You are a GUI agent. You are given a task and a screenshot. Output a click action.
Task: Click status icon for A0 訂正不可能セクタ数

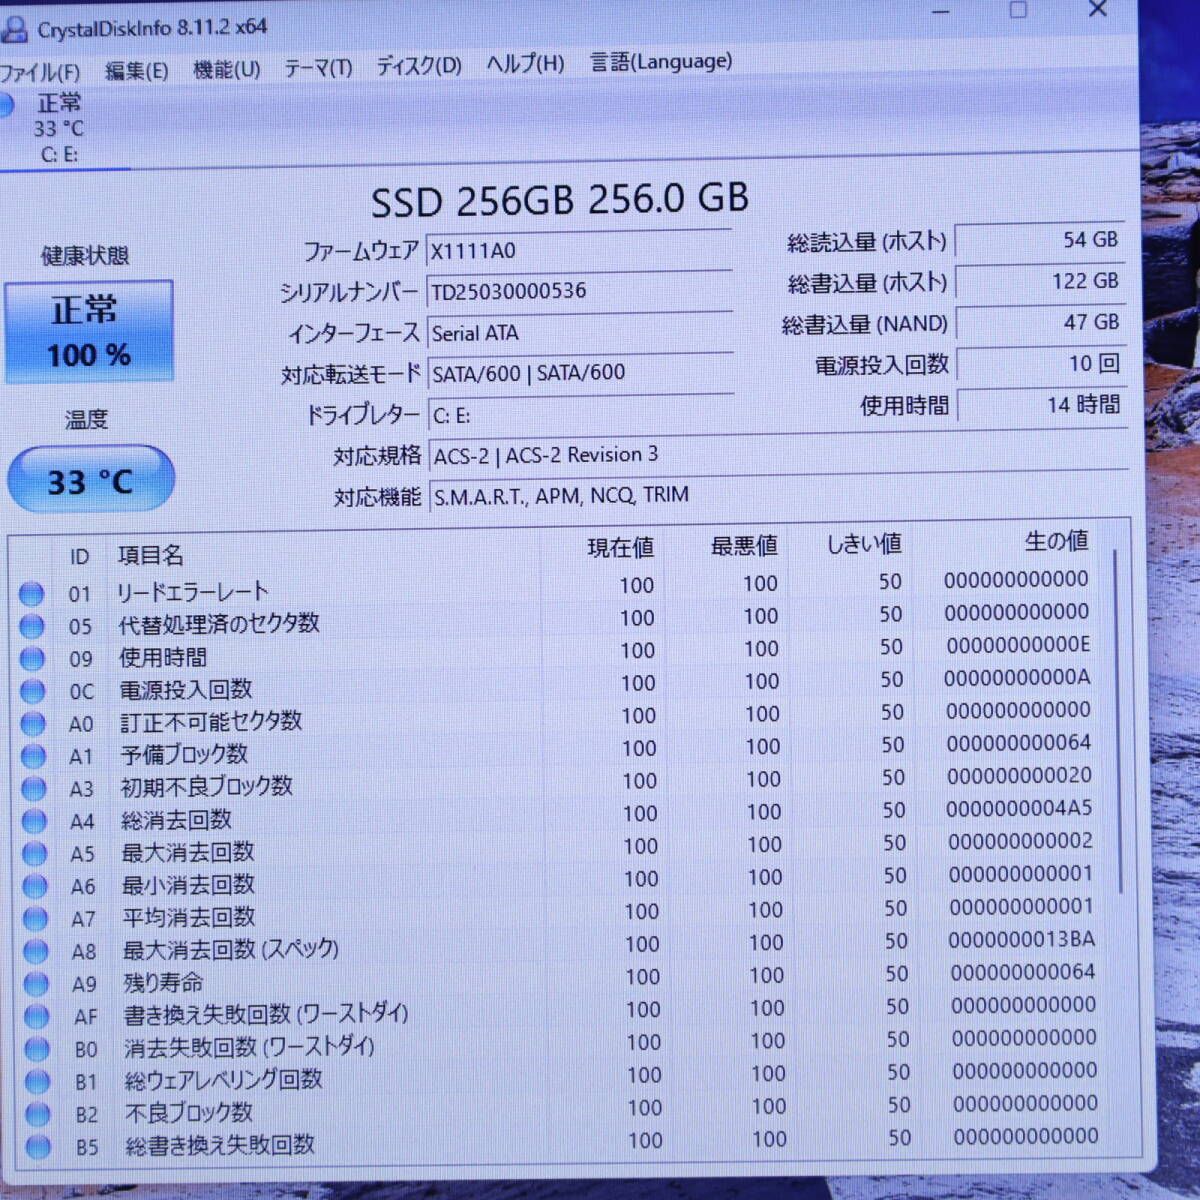(33, 724)
